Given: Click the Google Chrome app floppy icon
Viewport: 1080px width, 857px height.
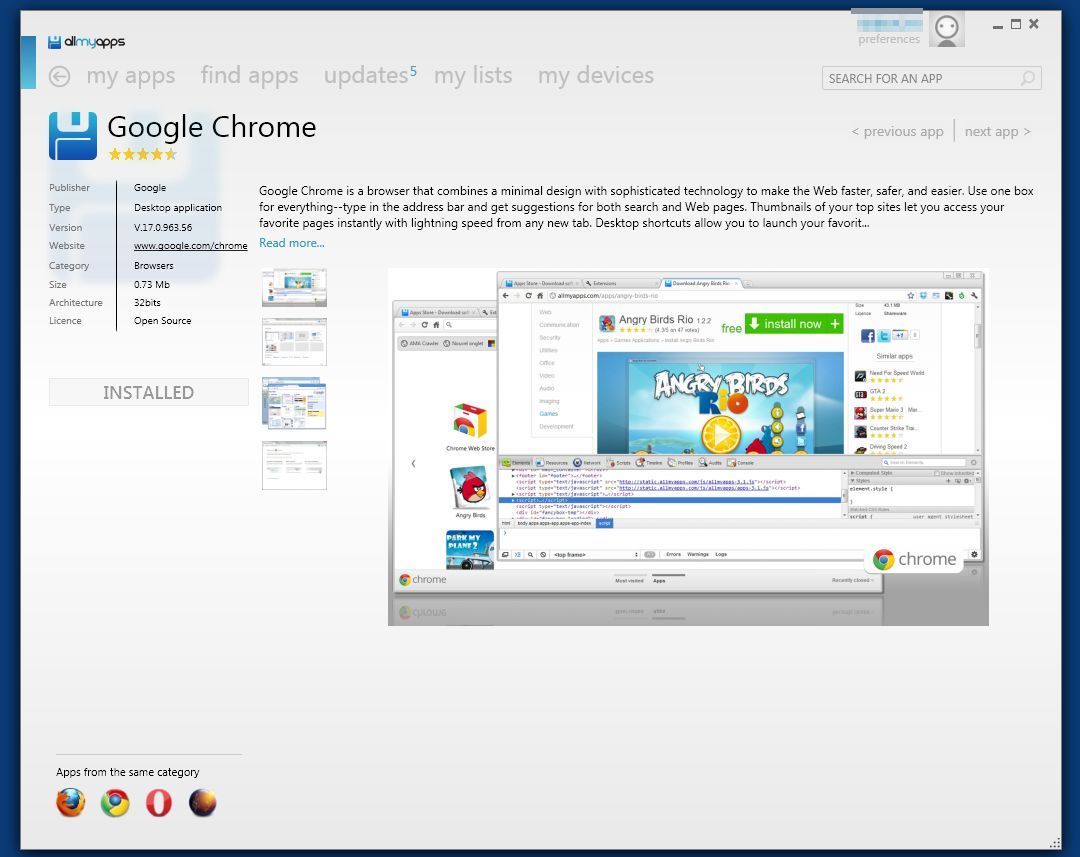Looking at the screenshot, I should click(x=73, y=136).
